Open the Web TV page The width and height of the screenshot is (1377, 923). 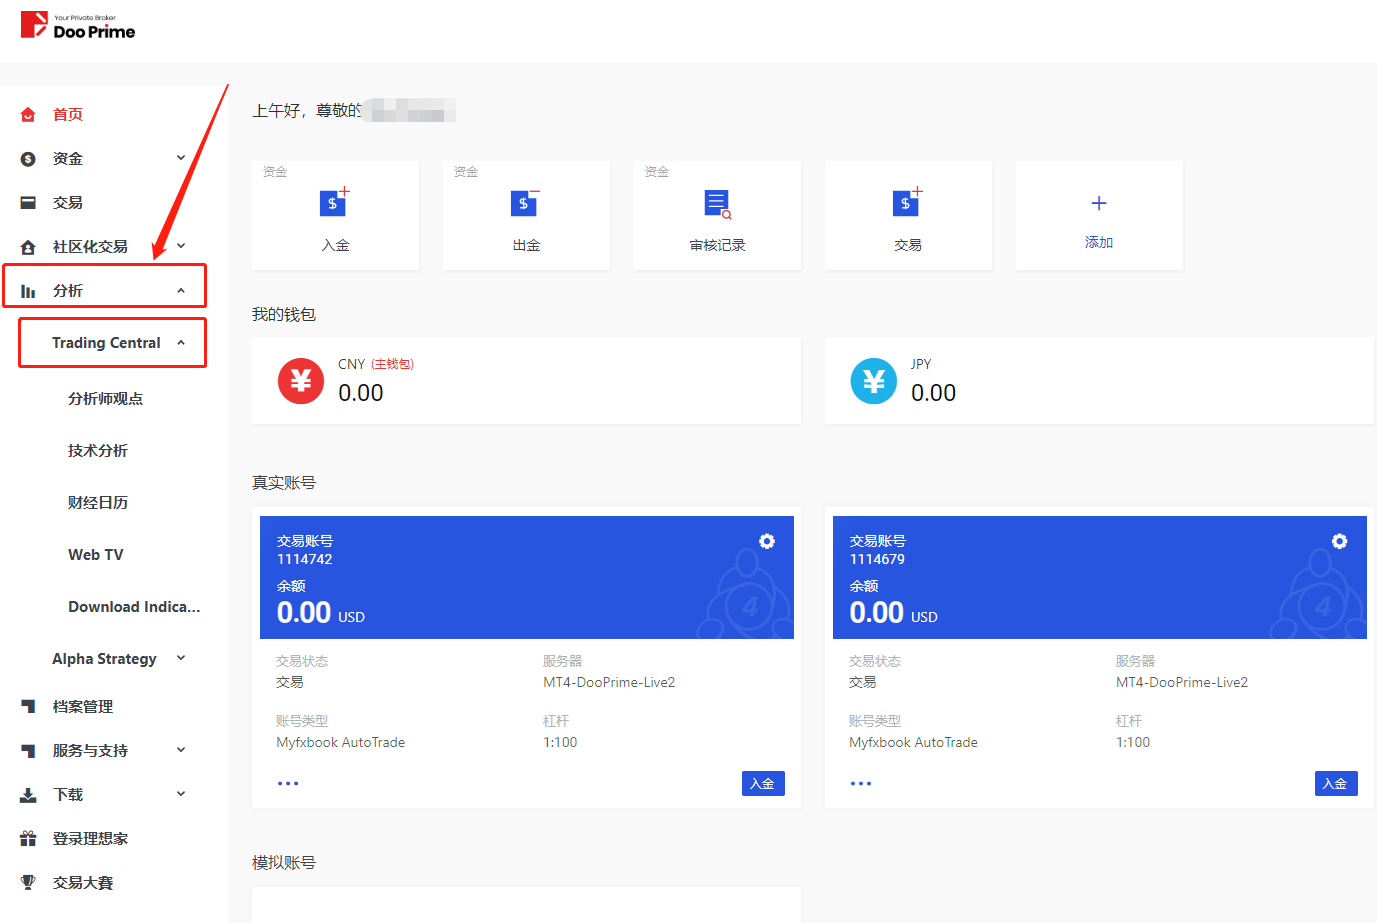tap(95, 554)
